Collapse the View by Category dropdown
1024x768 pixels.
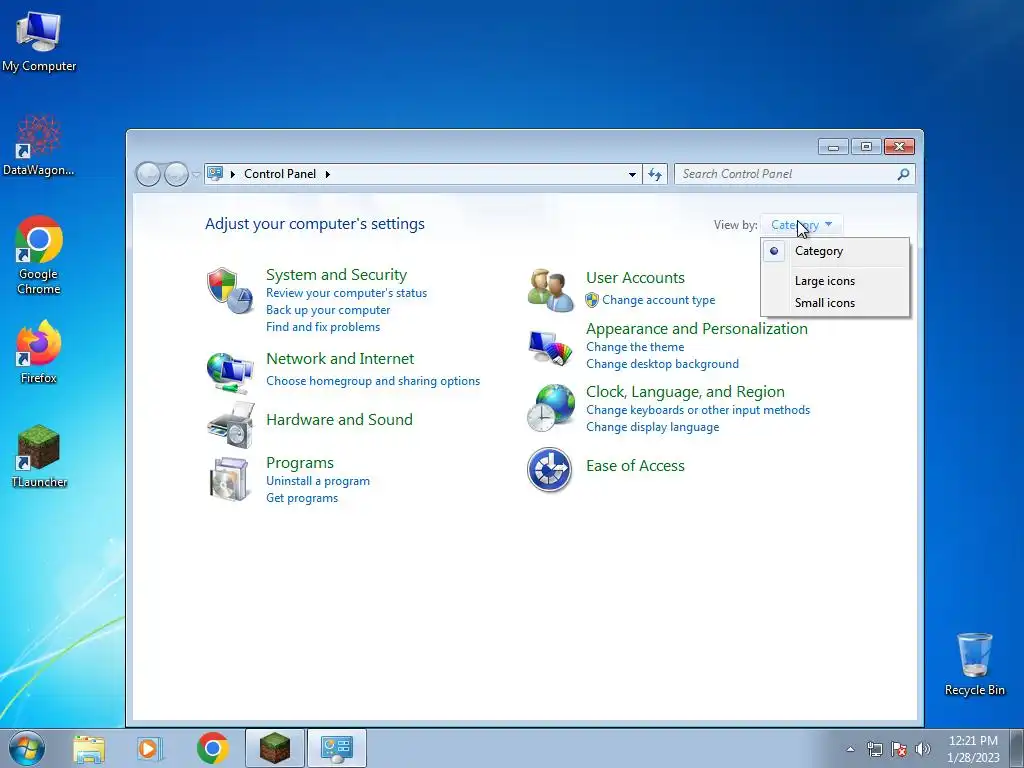(801, 225)
